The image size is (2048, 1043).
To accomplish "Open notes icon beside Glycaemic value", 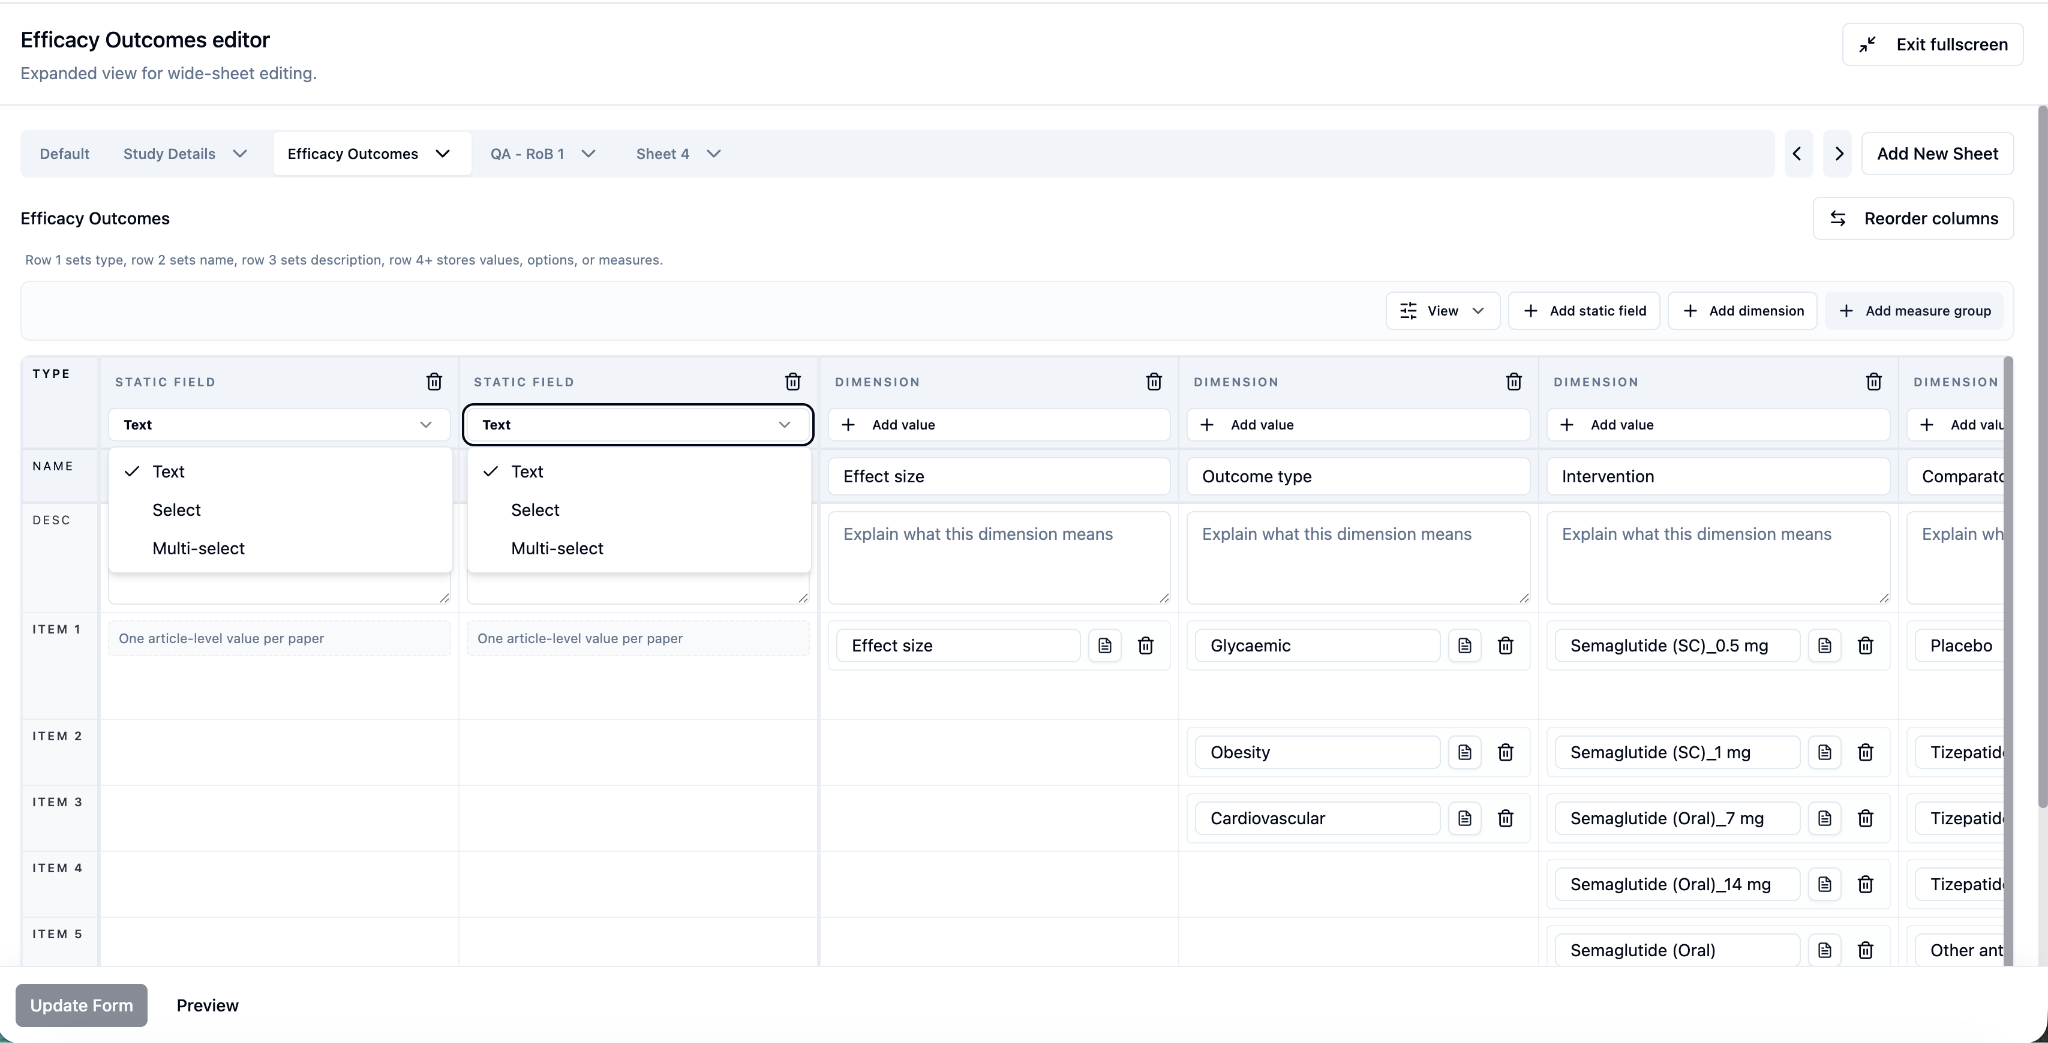I will [x=1464, y=646].
